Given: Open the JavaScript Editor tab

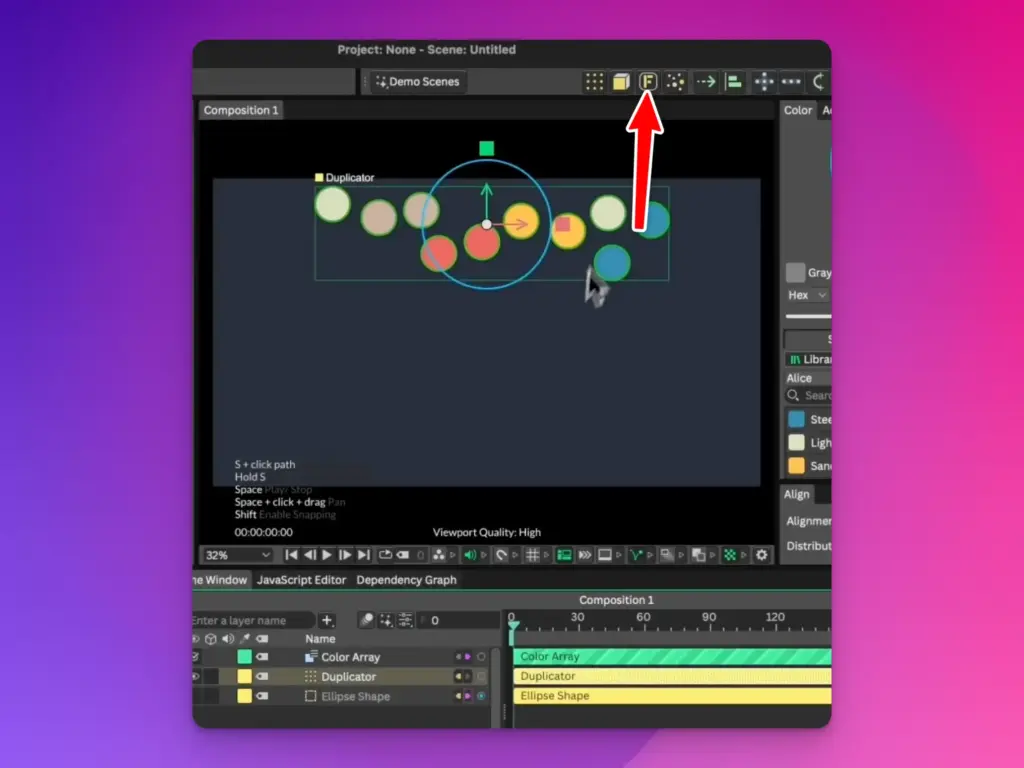Looking at the screenshot, I should coord(301,580).
